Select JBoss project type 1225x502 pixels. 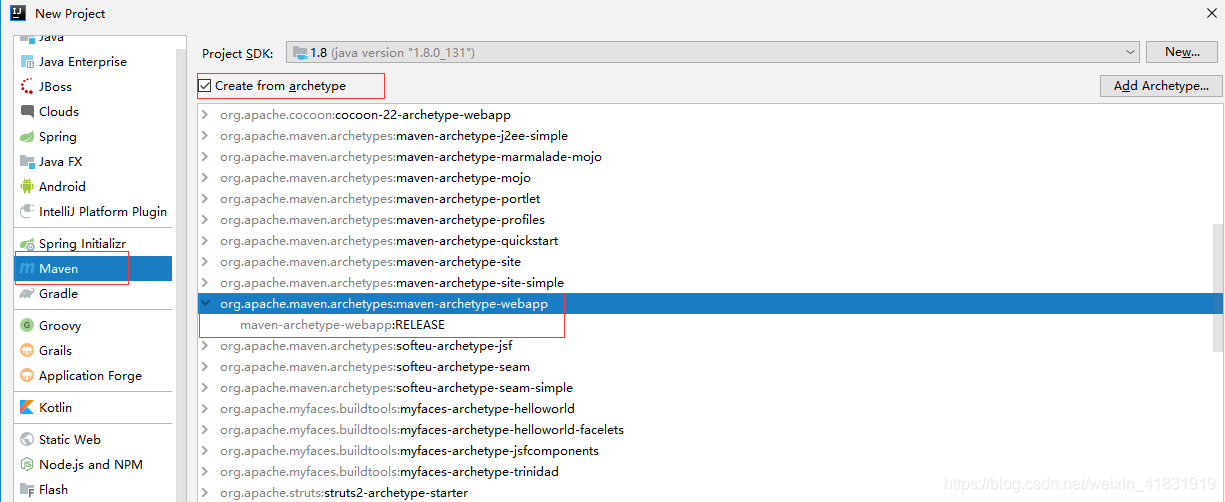(x=95, y=87)
